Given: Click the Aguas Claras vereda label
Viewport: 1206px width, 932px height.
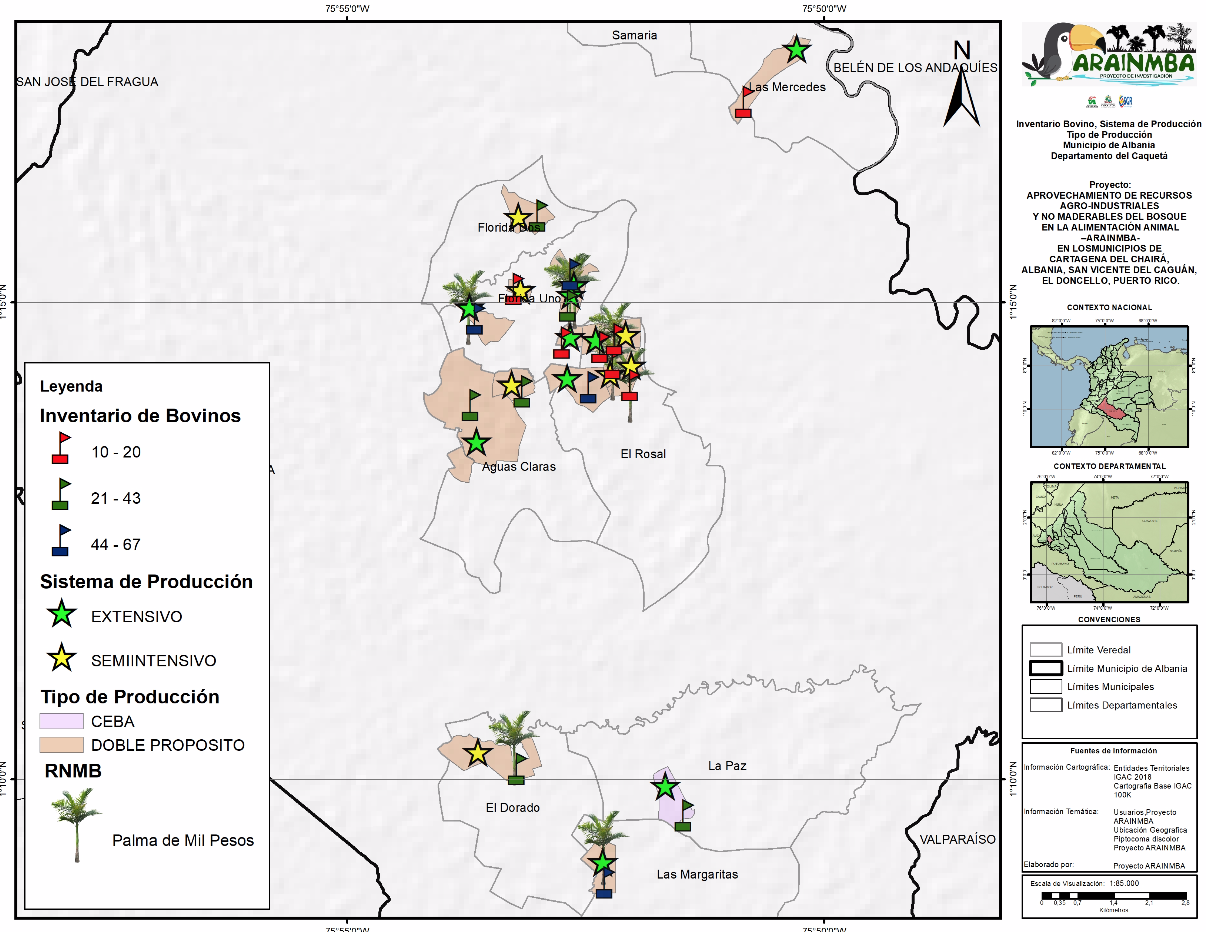Looking at the screenshot, I should point(518,467).
